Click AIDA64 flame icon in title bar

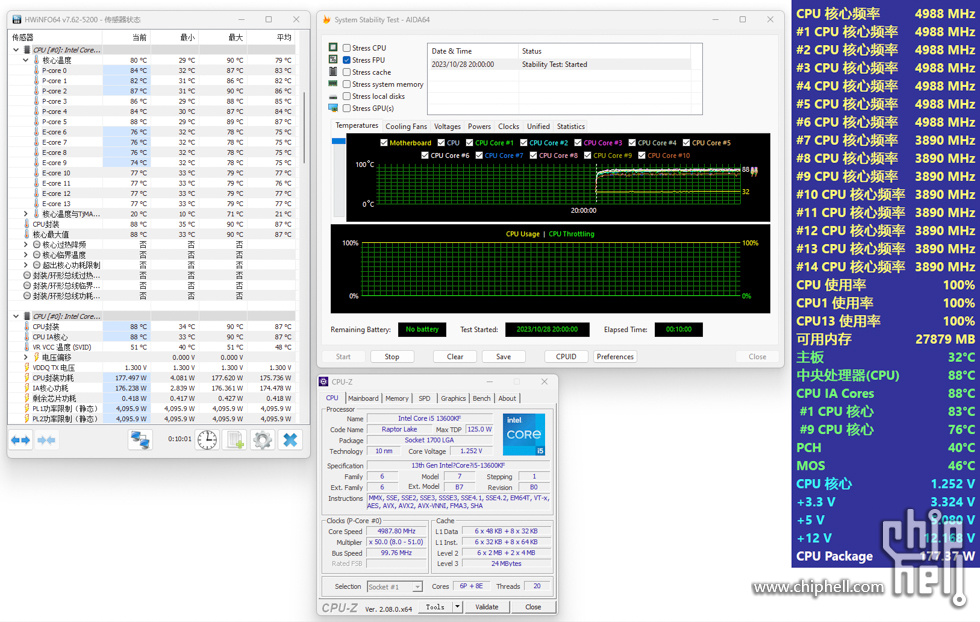coord(326,19)
